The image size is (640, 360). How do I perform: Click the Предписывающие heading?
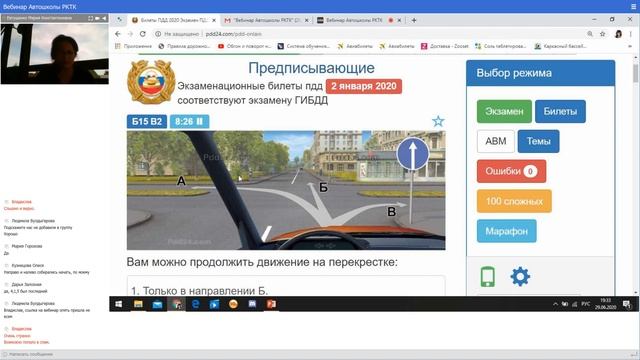[x=311, y=68]
